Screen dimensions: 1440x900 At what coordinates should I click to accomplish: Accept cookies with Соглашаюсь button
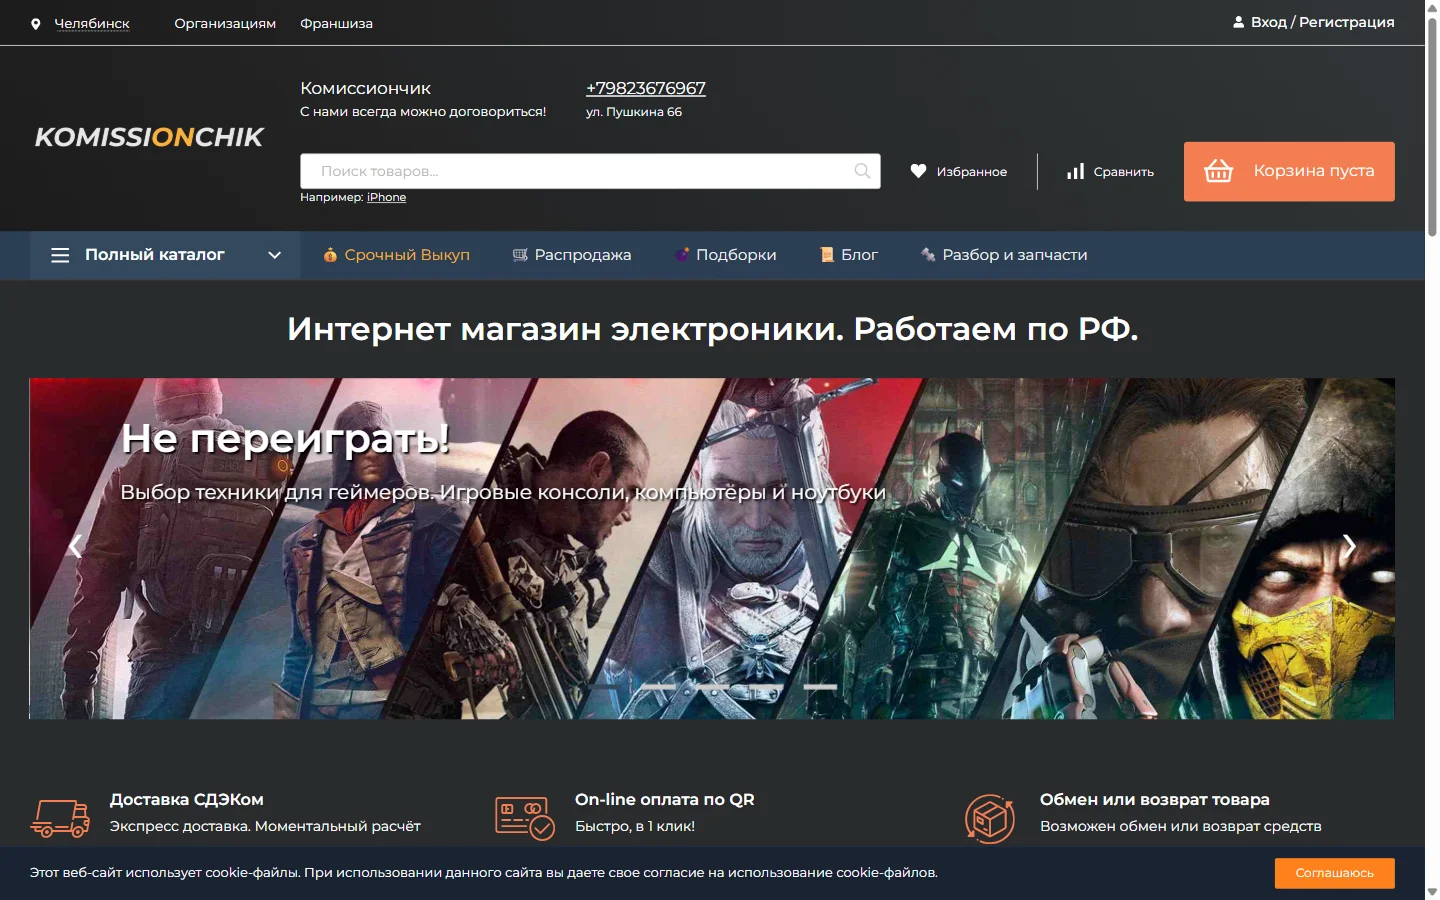(x=1335, y=873)
